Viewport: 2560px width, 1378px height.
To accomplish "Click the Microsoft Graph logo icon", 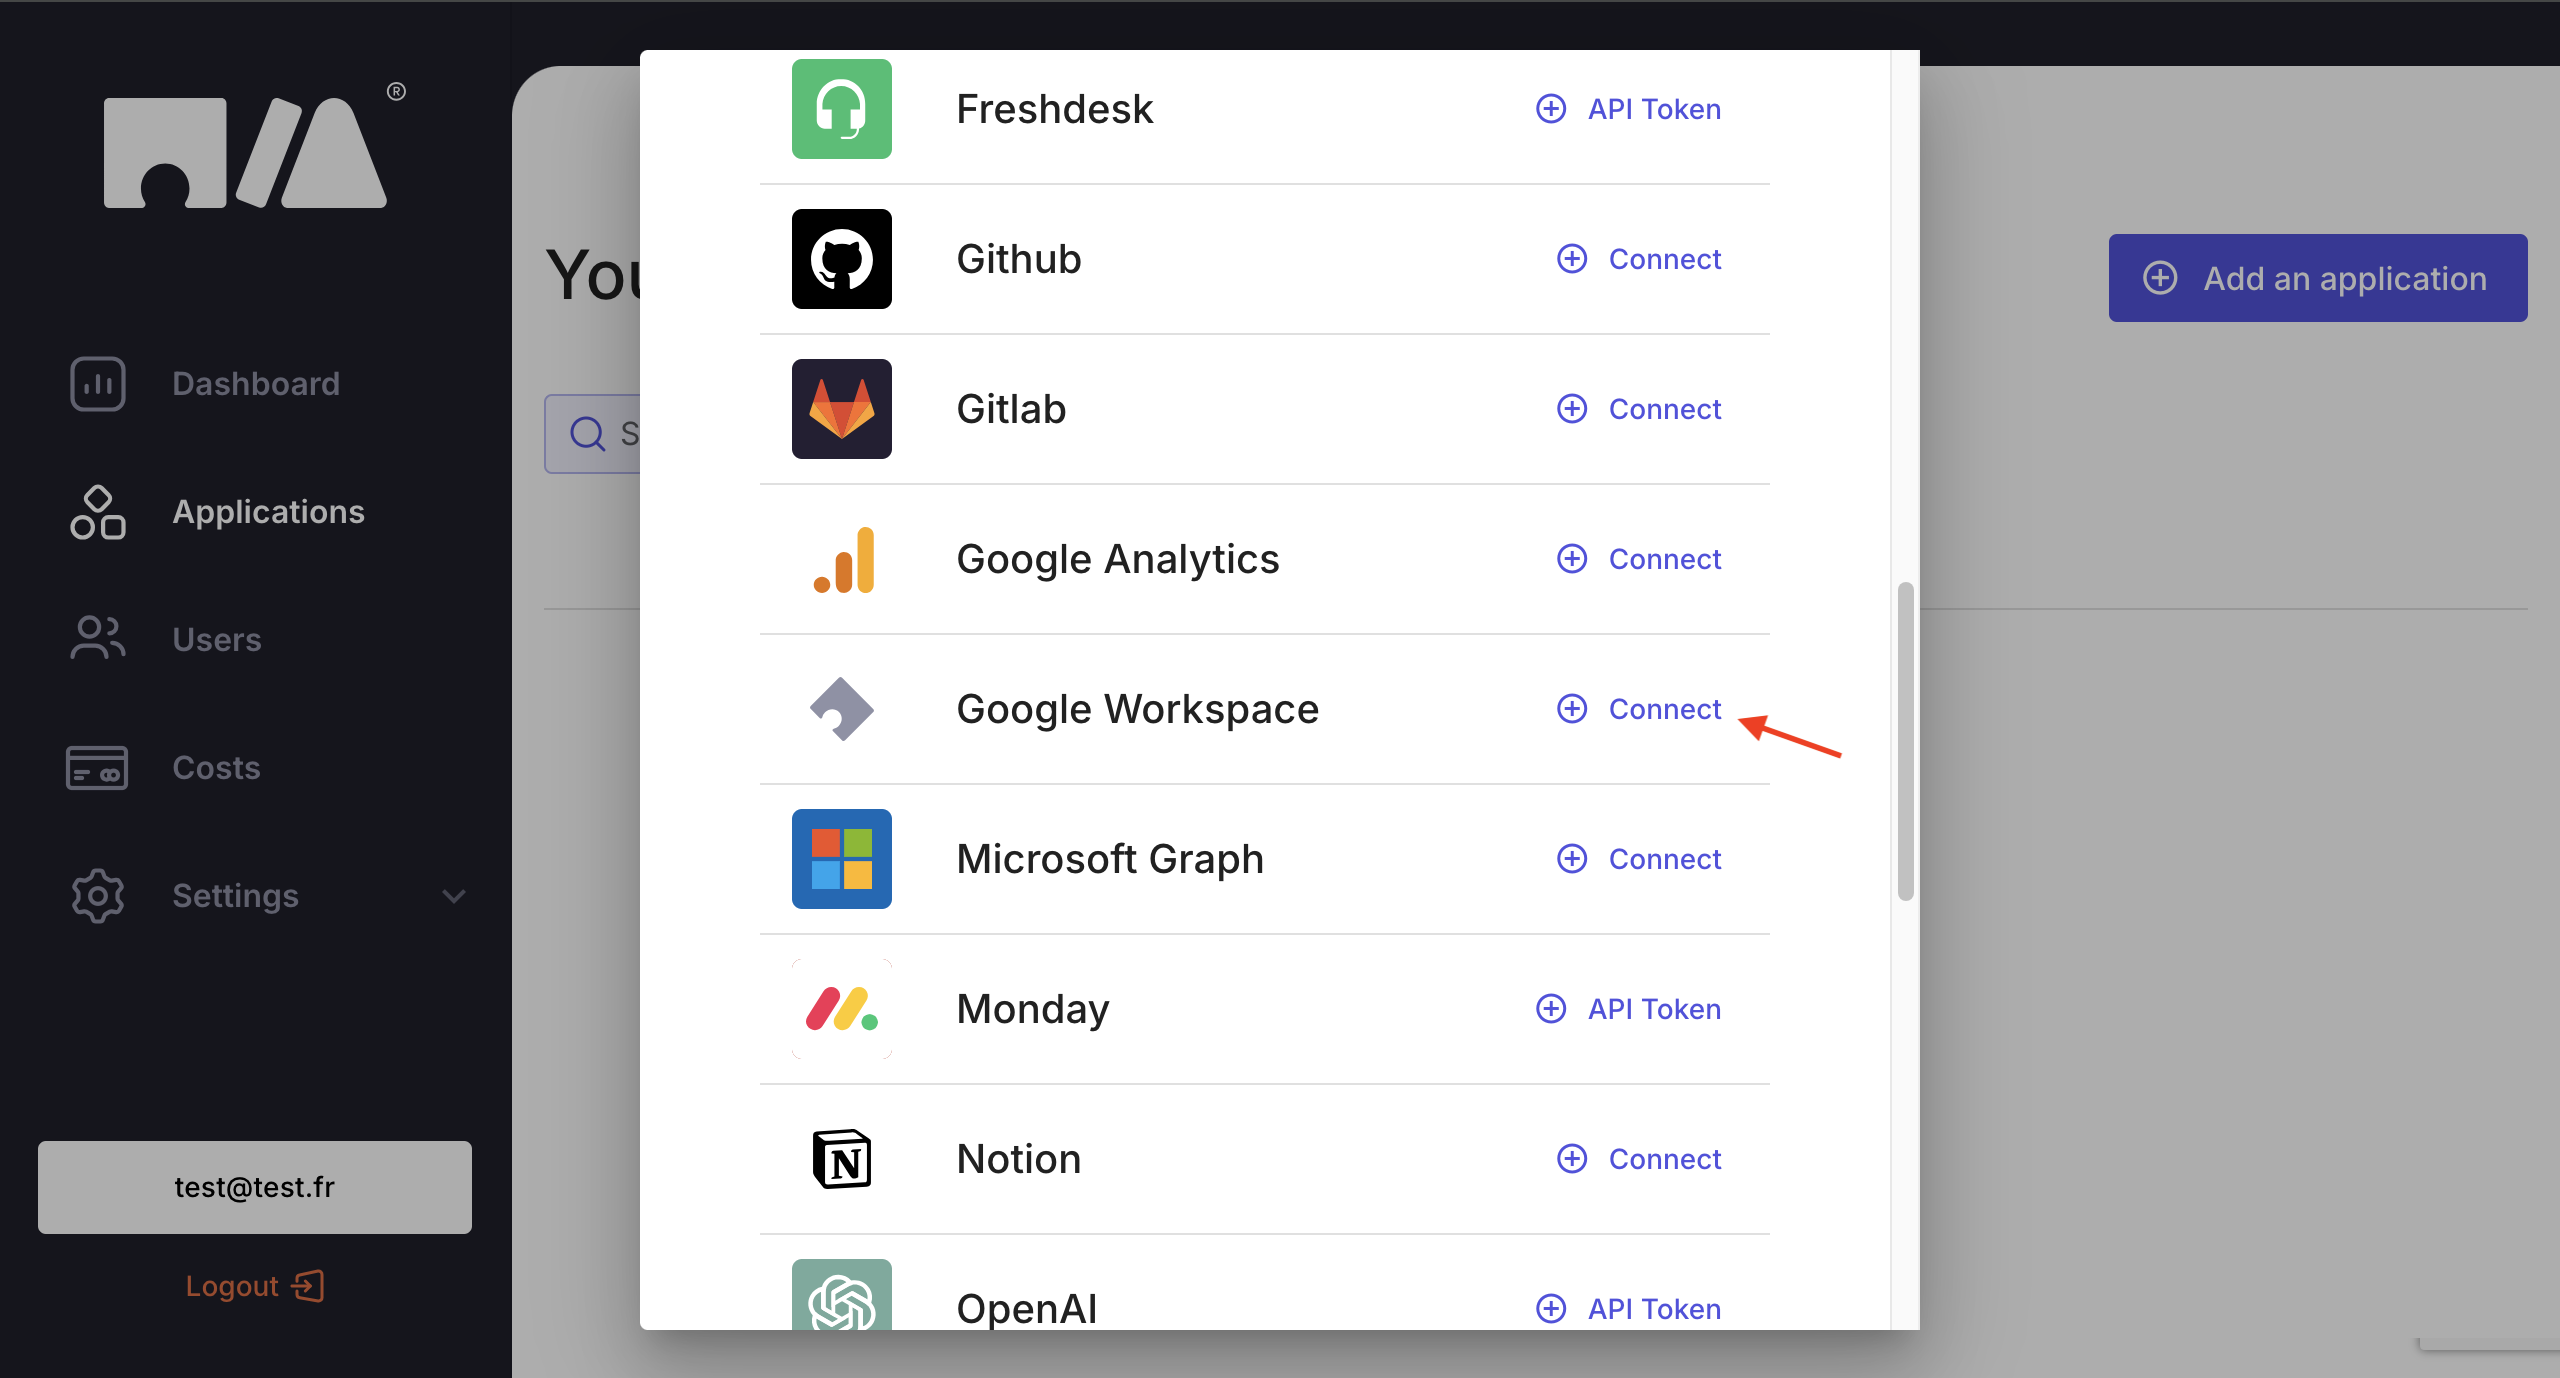I will point(841,859).
